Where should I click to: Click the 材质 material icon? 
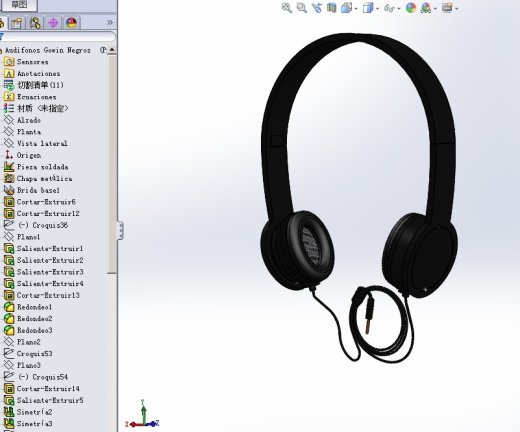9,109
